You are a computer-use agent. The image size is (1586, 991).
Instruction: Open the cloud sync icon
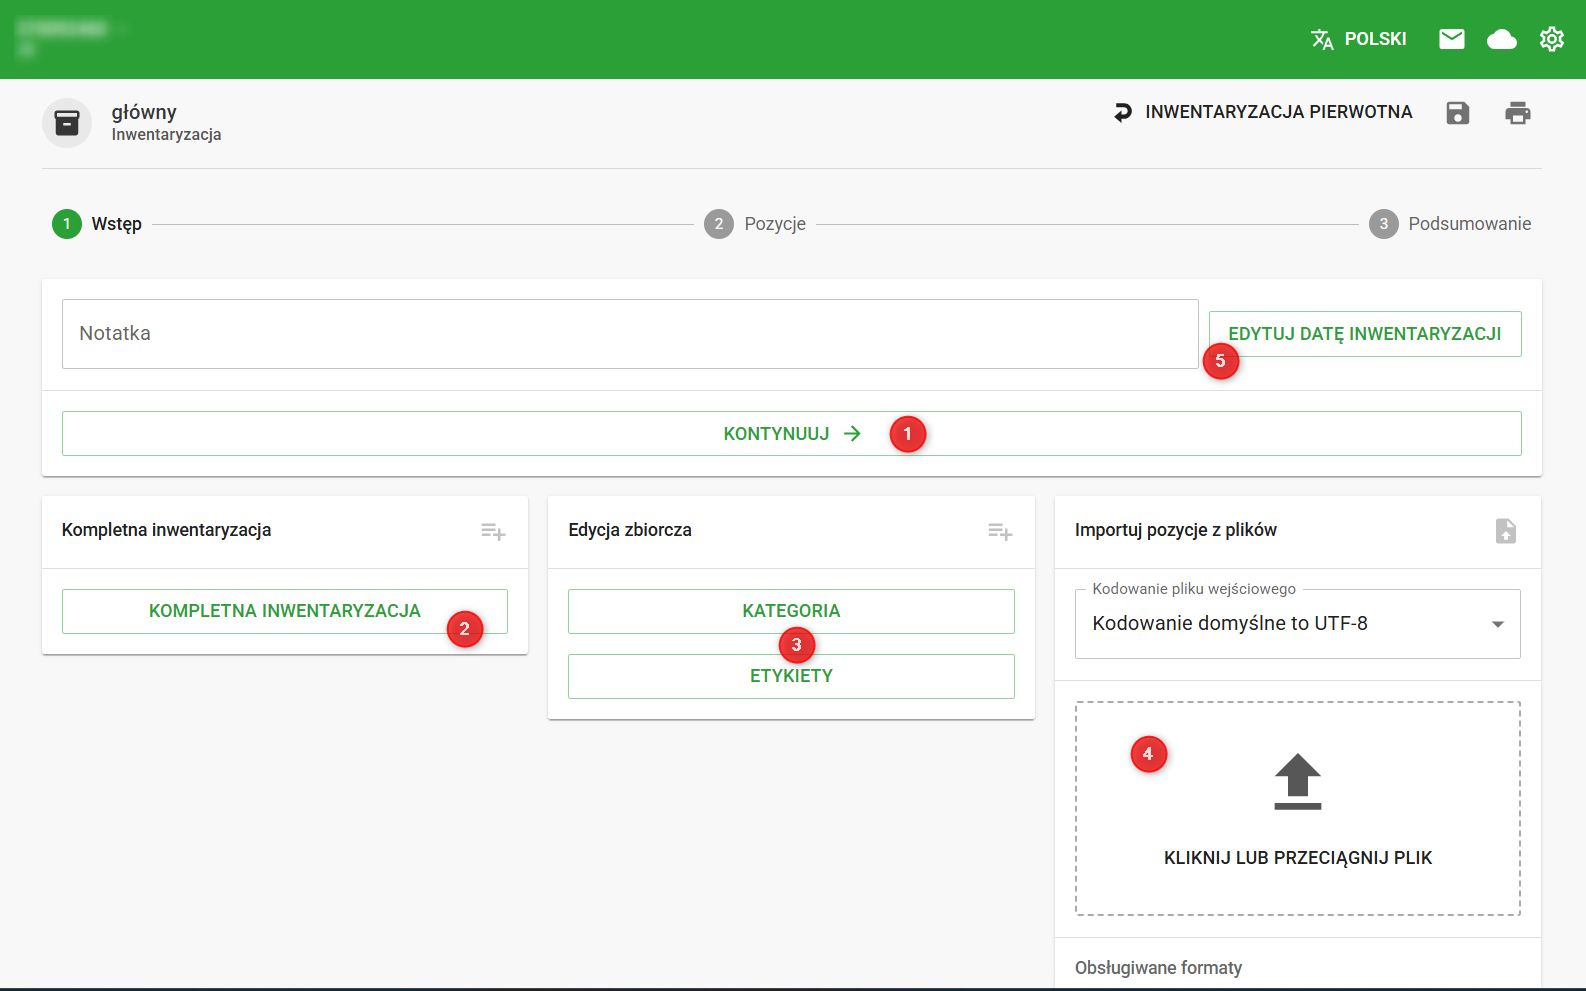tap(1501, 39)
